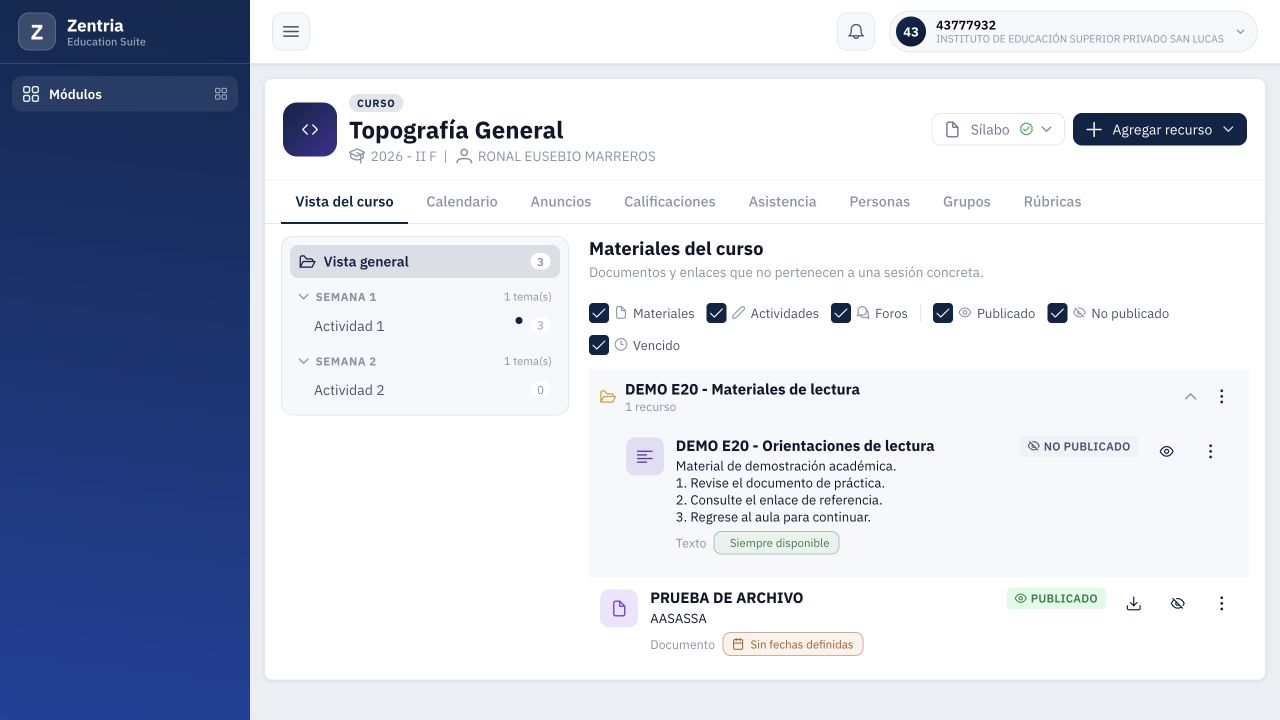Open options menu for Materiales de lectura folder
Image resolution: width=1280 pixels, height=720 pixels.
click(1221, 396)
